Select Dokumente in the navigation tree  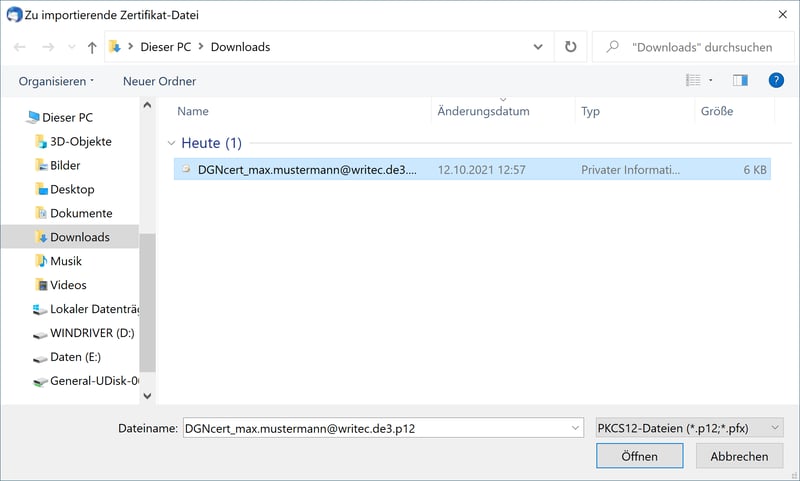coord(80,213)
